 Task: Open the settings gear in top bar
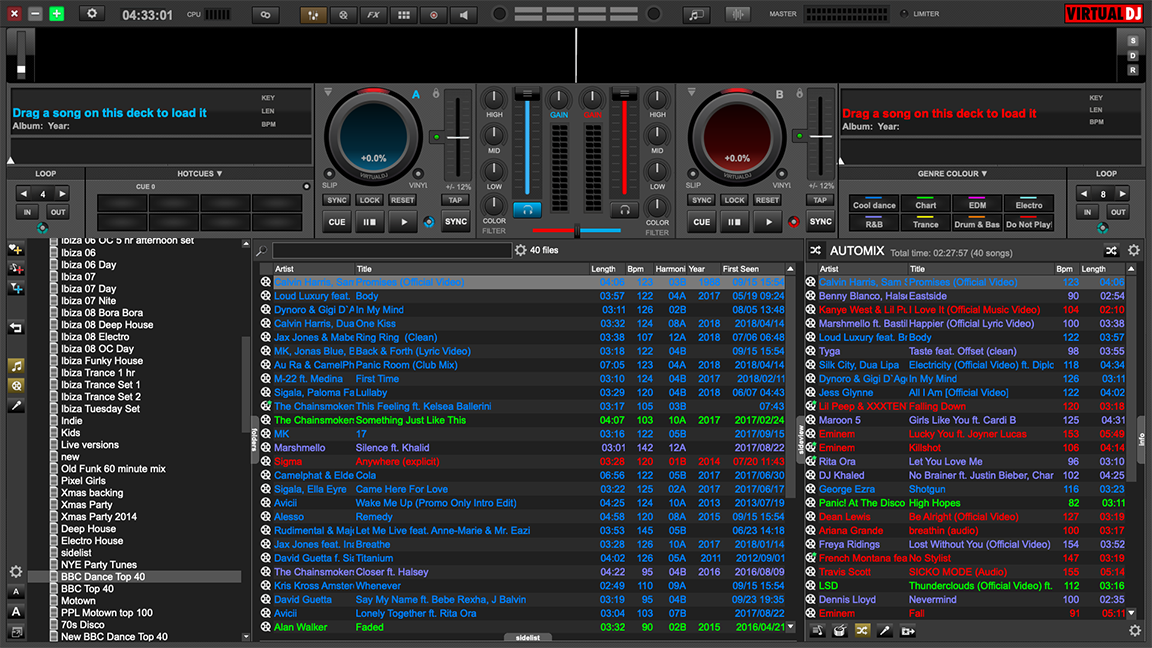point(92,14)
